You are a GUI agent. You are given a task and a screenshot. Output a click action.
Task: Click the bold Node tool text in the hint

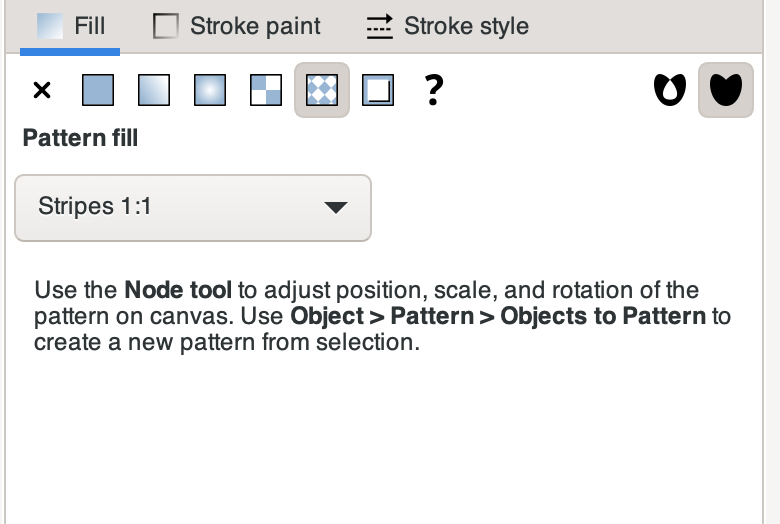178,290
